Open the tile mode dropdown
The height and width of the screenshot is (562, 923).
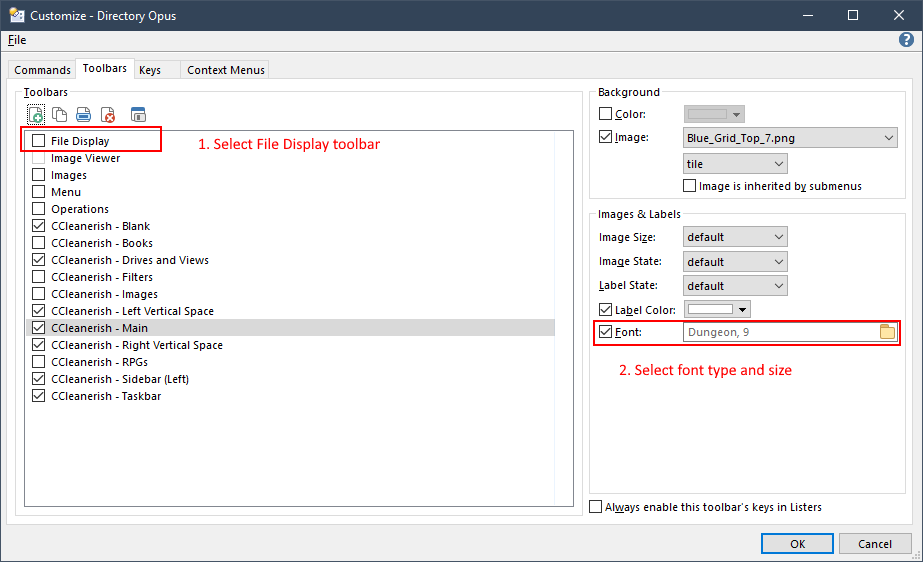point(735,164)
